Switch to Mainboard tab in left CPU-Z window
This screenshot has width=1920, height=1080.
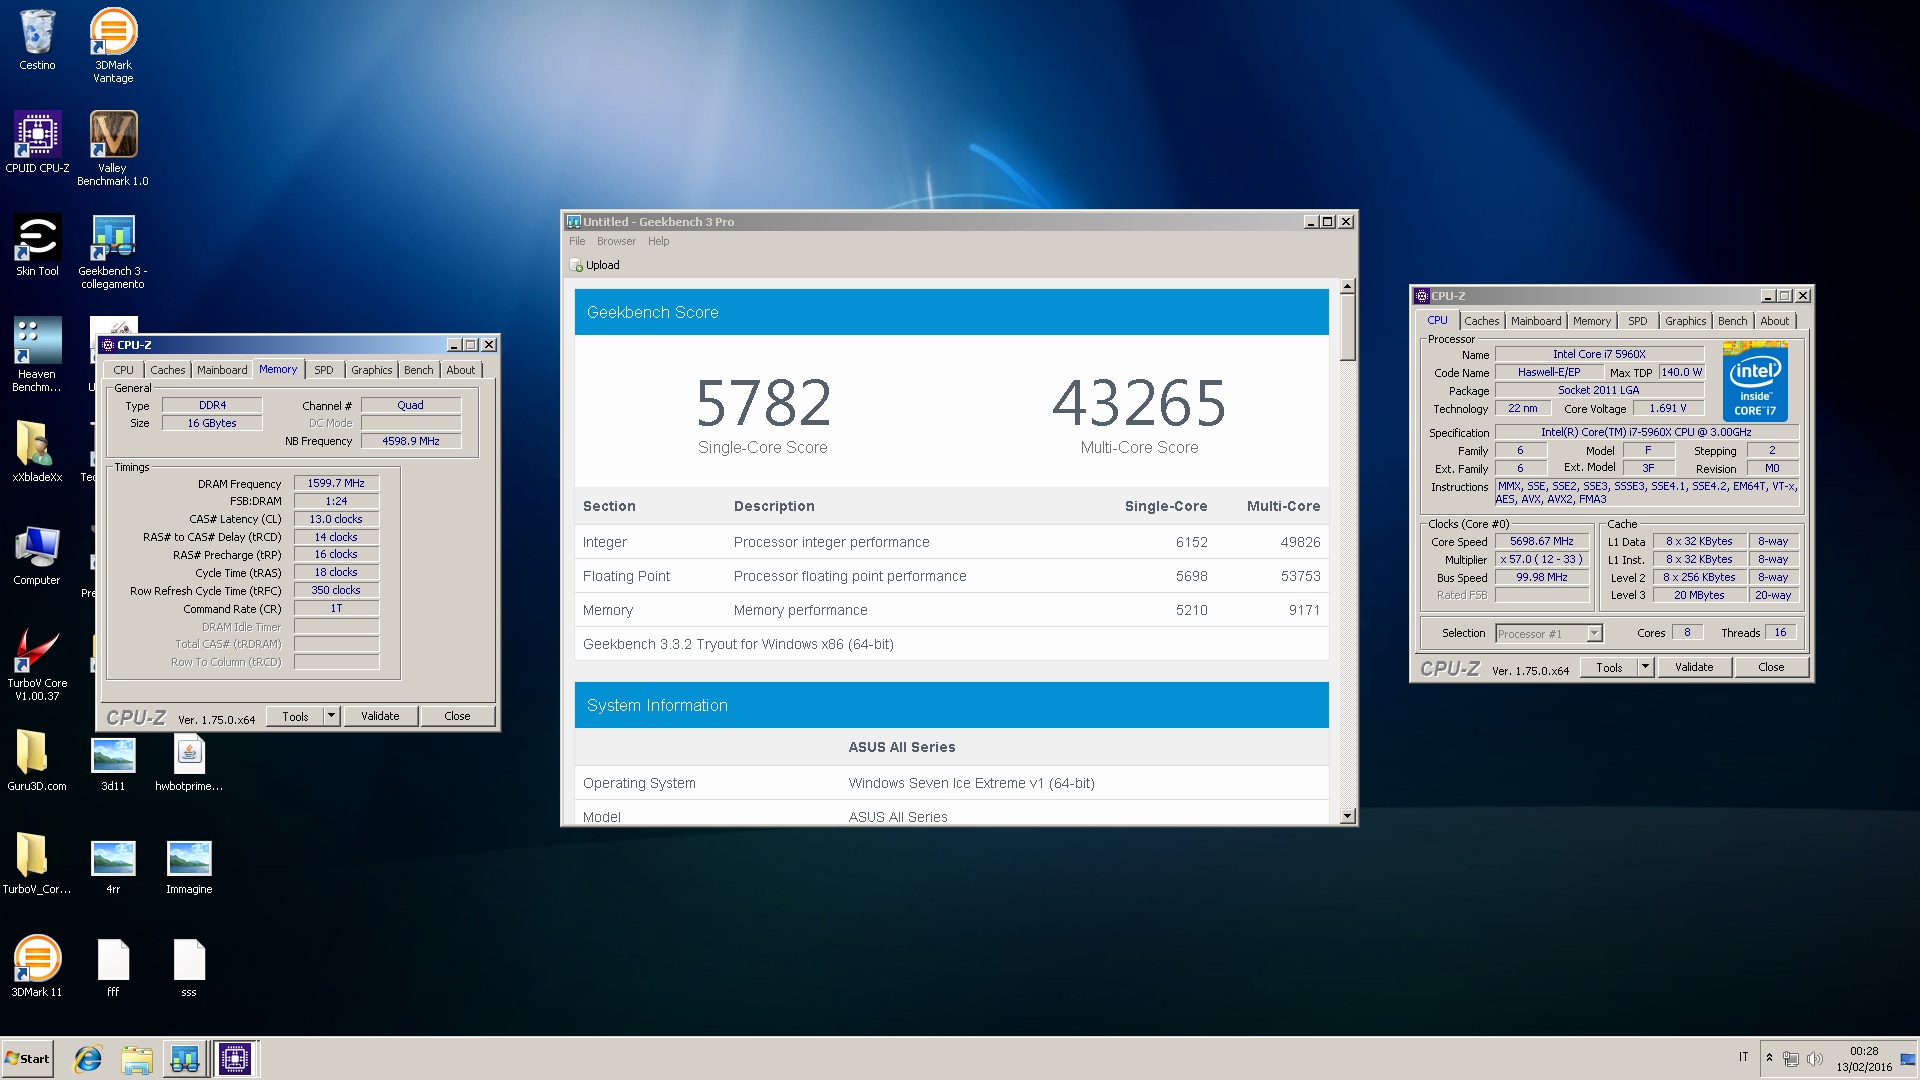tap(222, 370)
